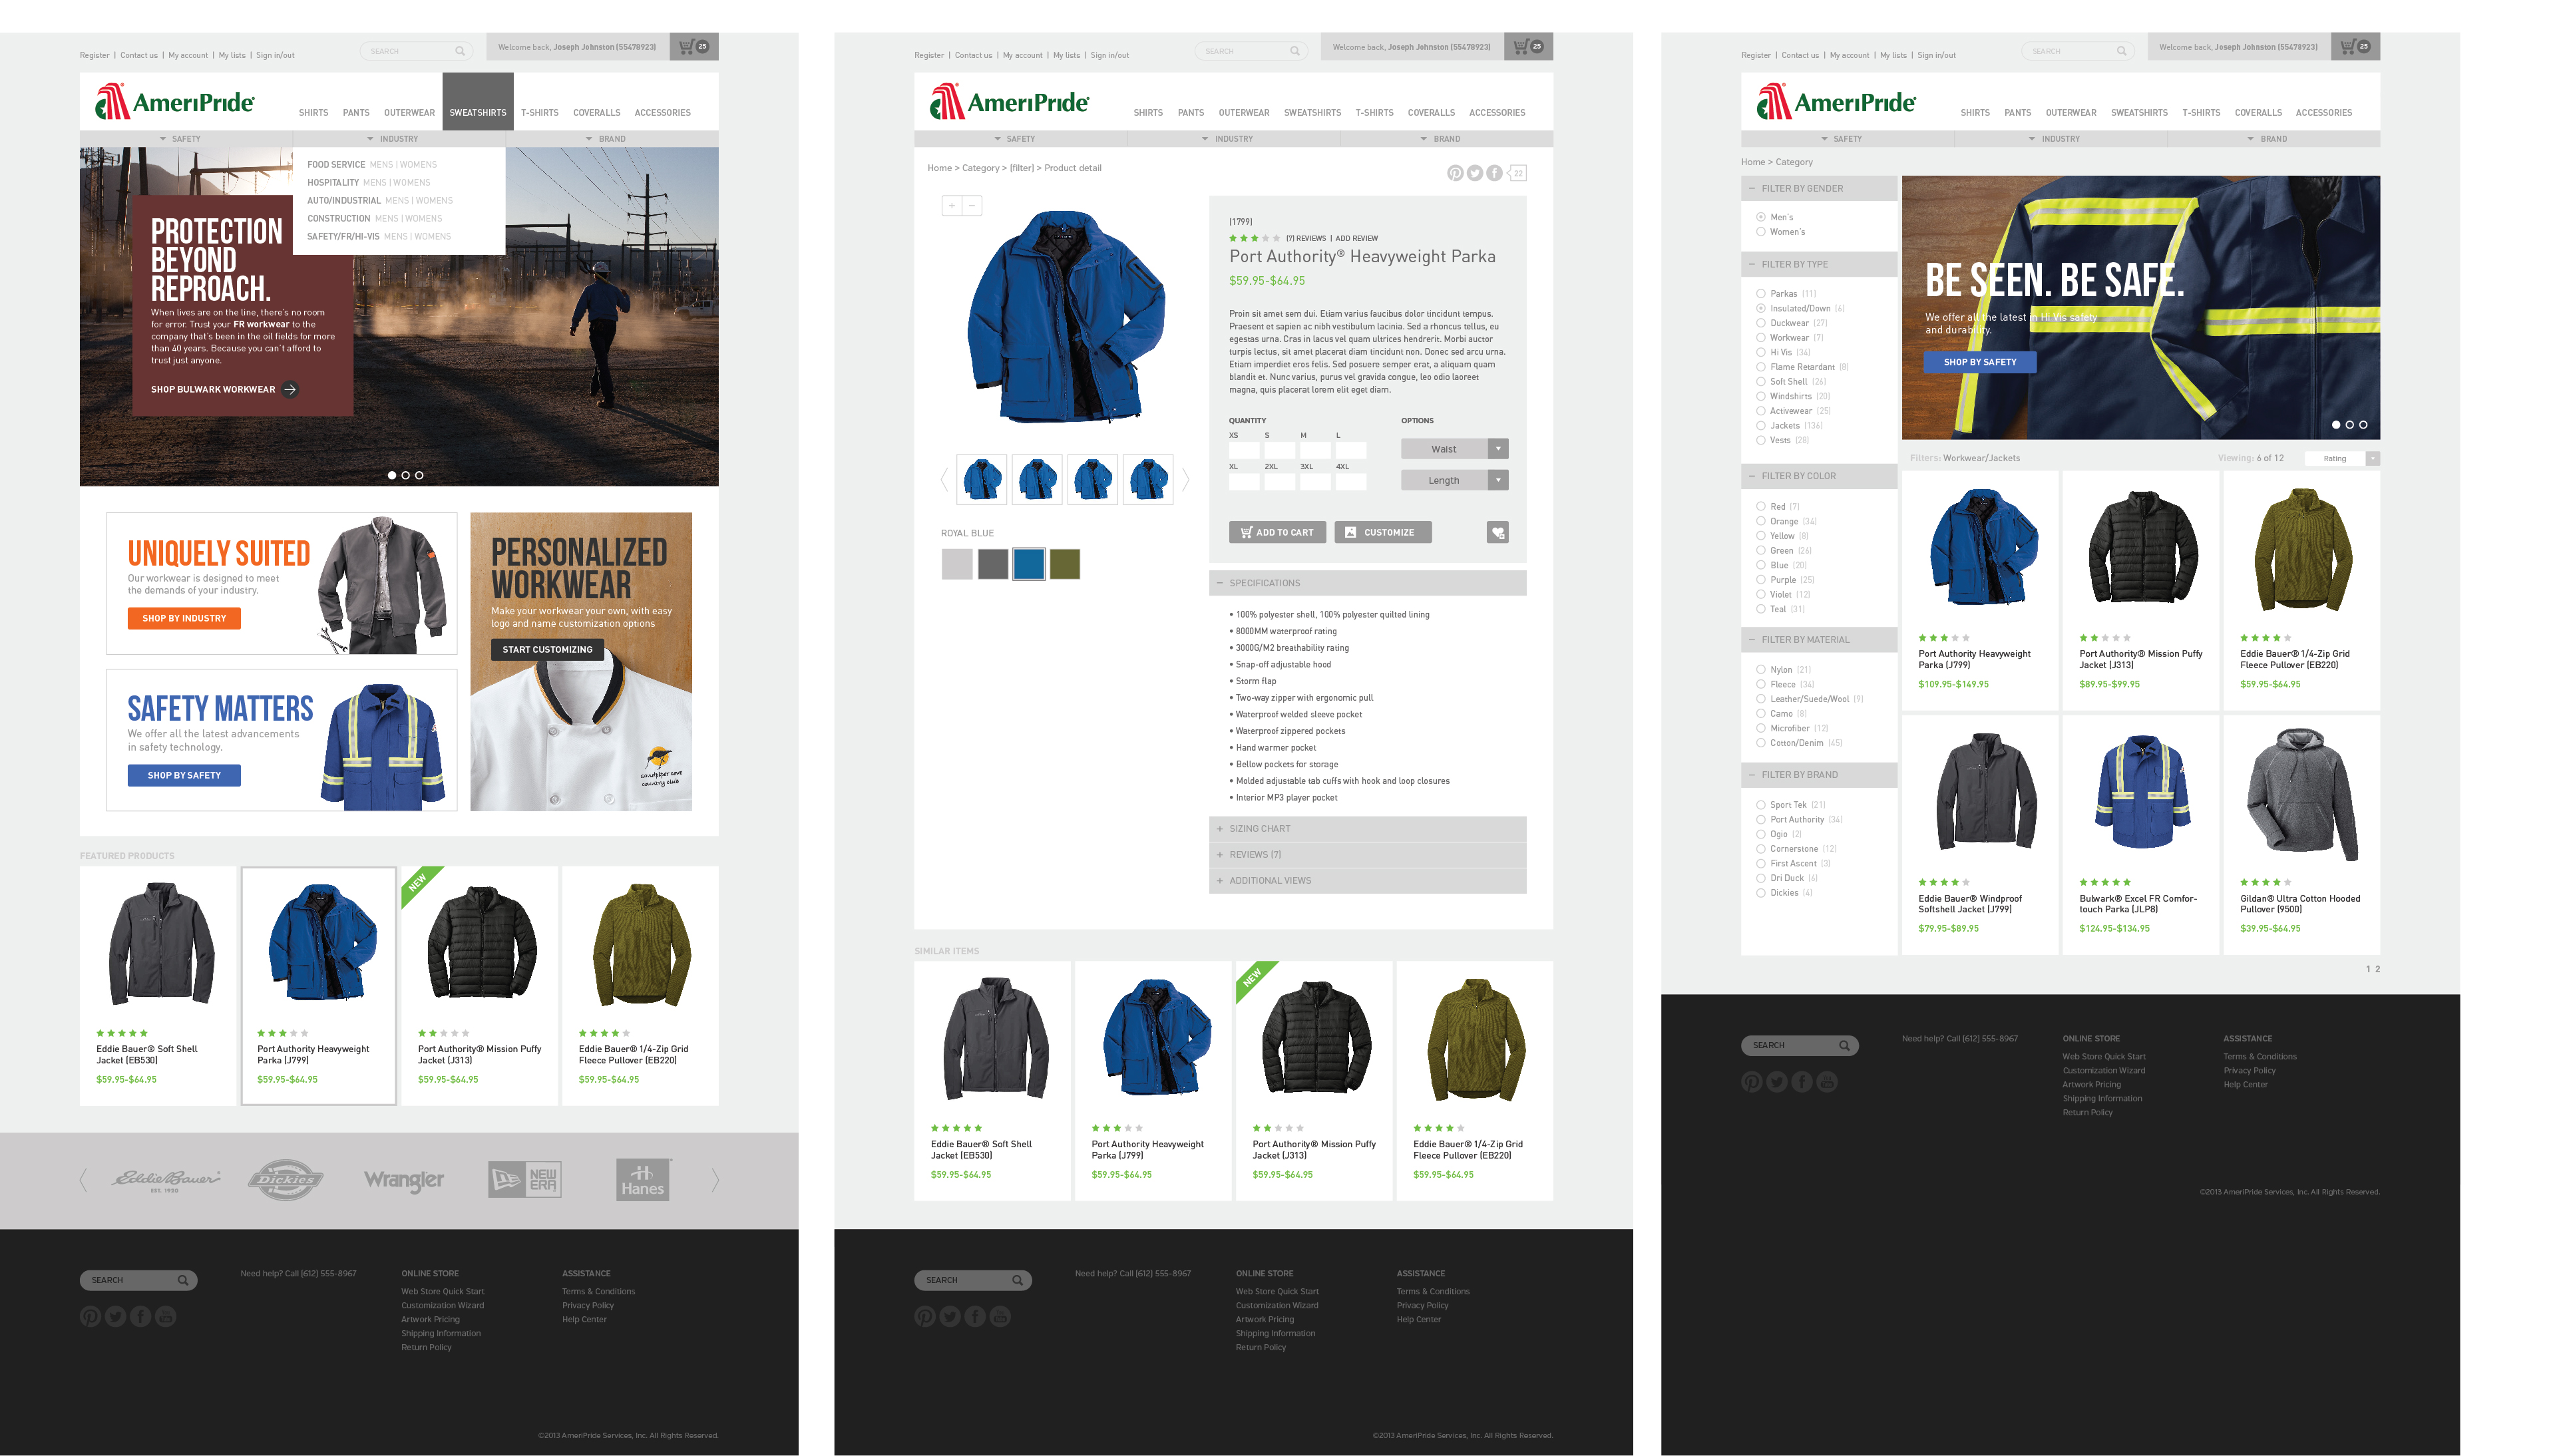Viewport: 2569px width, 1456px height.
Task: Select the Fleece material filter
Action: click(x=1761, y=684)
